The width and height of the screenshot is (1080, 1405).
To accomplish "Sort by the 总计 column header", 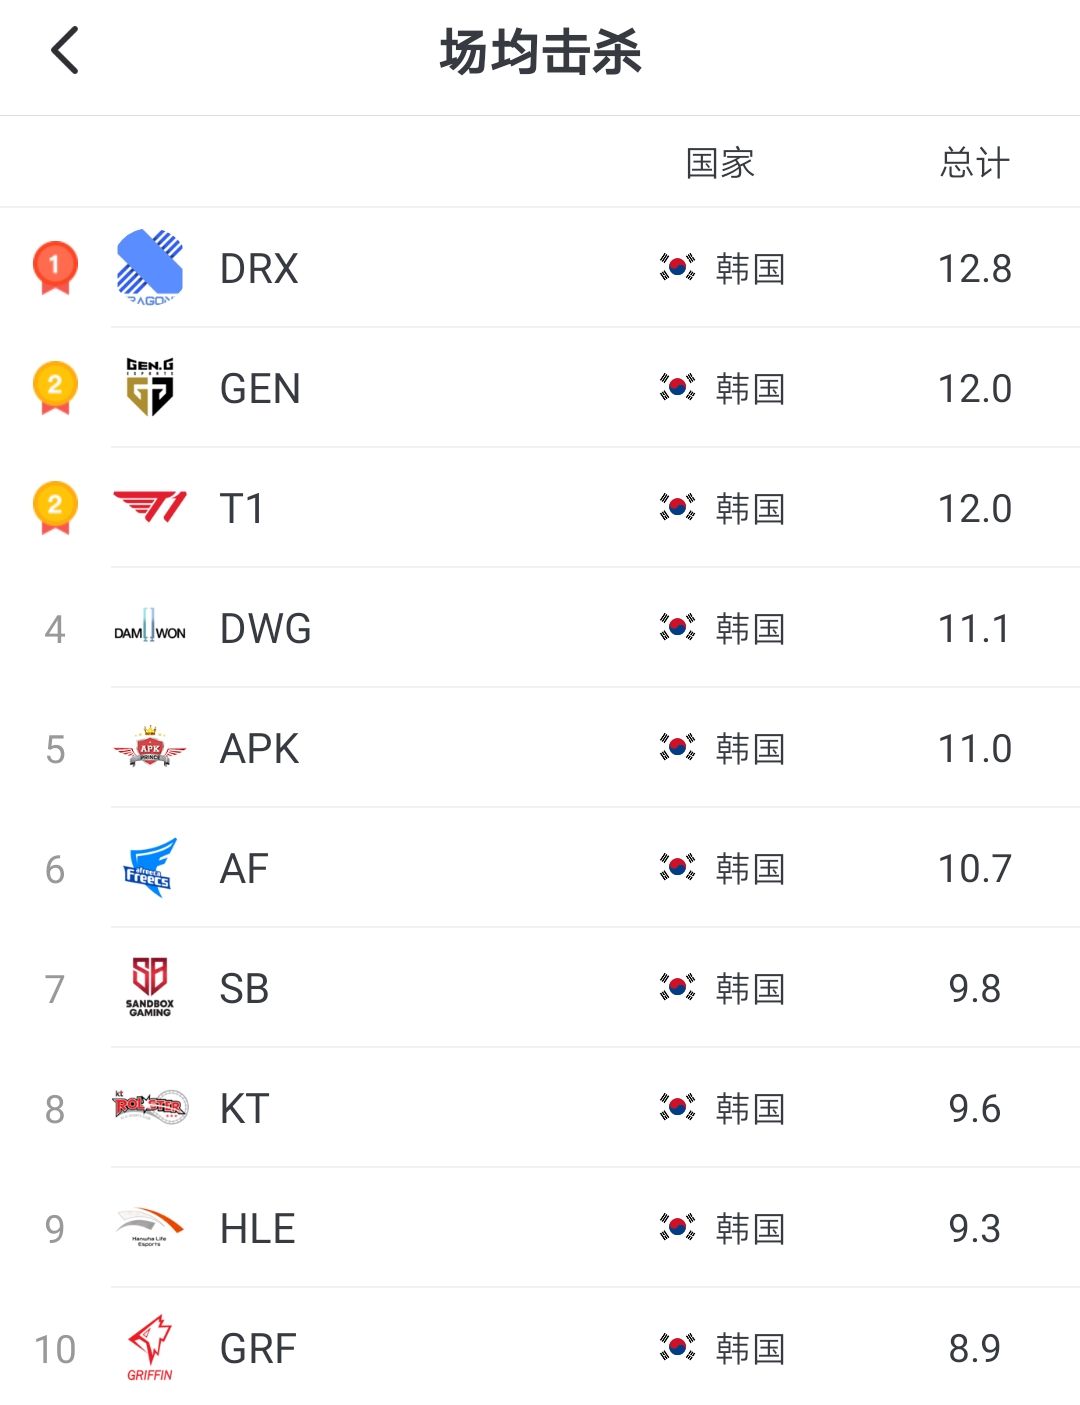I will [975, 163].
